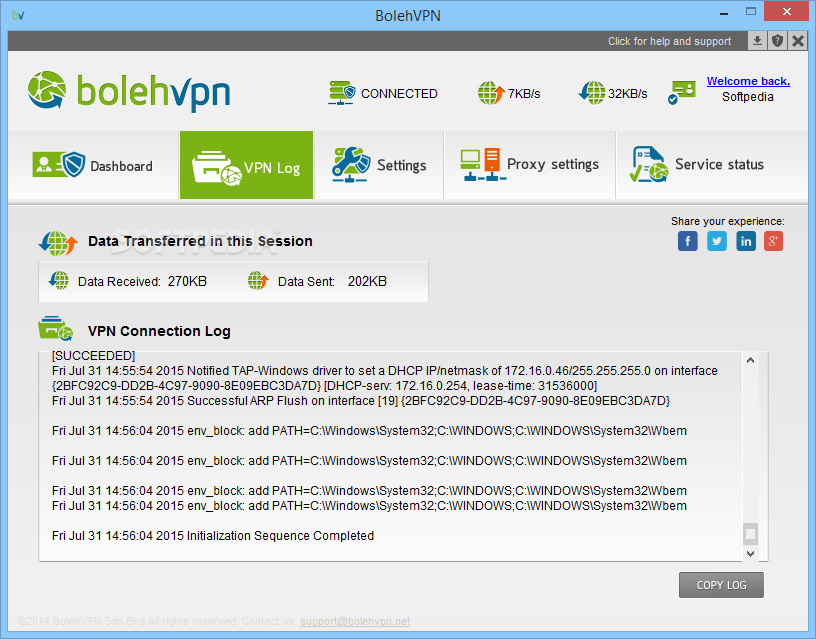The height and width of the screenshot is (639, 816).
Task: Click the 'Successful ARP Flush' log line
Action: (x=361, y=401)
